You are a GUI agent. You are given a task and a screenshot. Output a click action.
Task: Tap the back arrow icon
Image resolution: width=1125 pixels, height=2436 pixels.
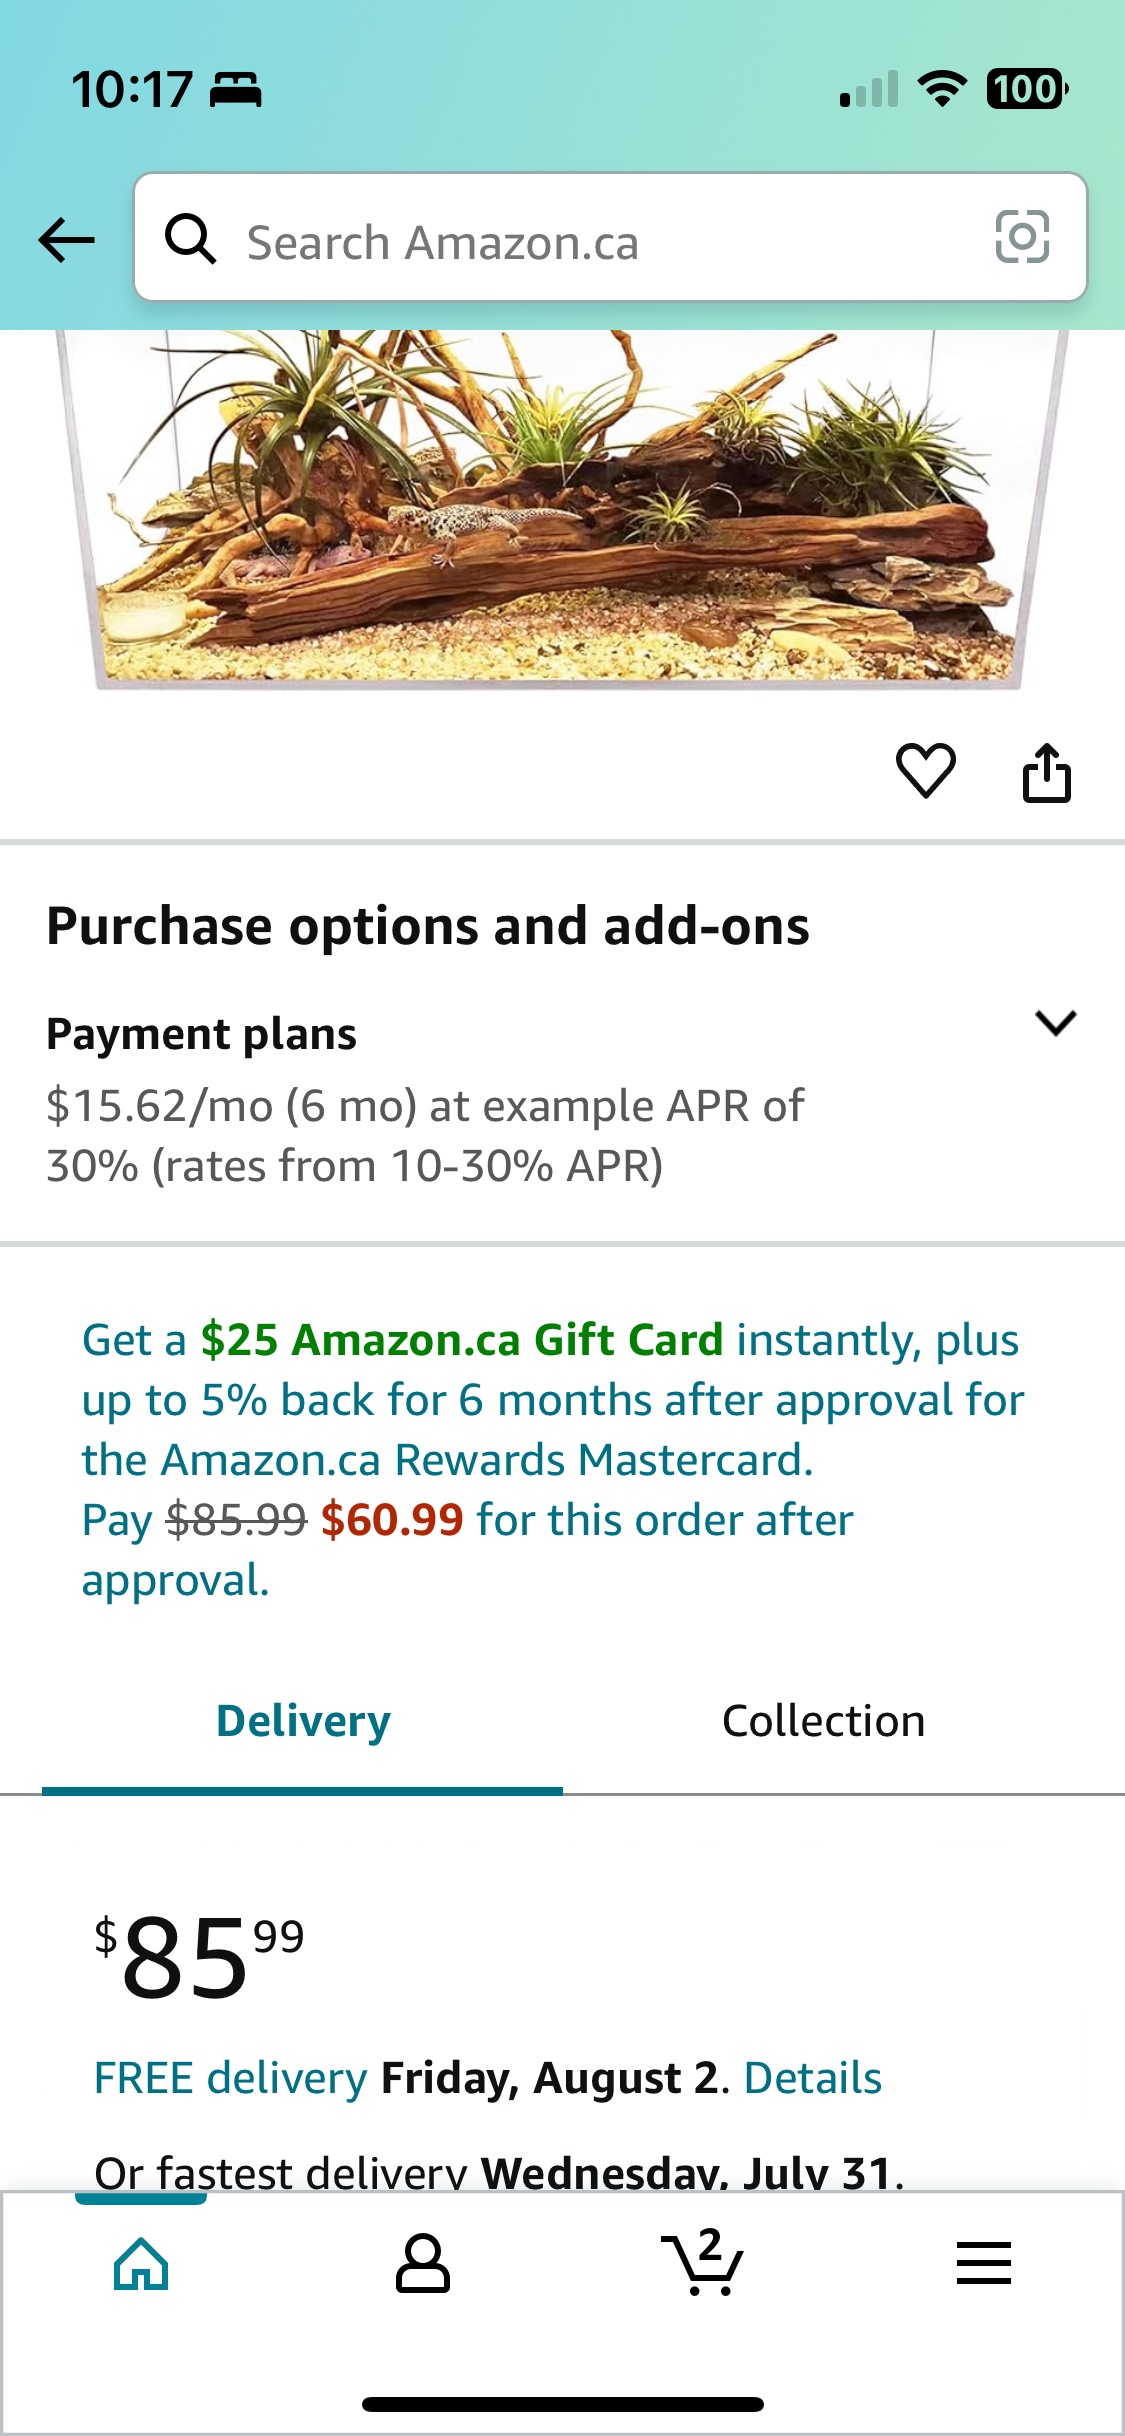[66, 240]
